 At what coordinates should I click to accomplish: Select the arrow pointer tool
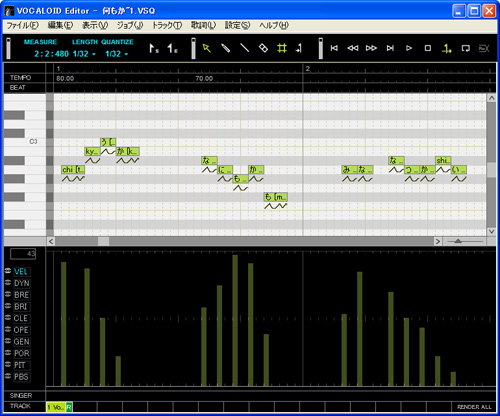click(207, 48)
